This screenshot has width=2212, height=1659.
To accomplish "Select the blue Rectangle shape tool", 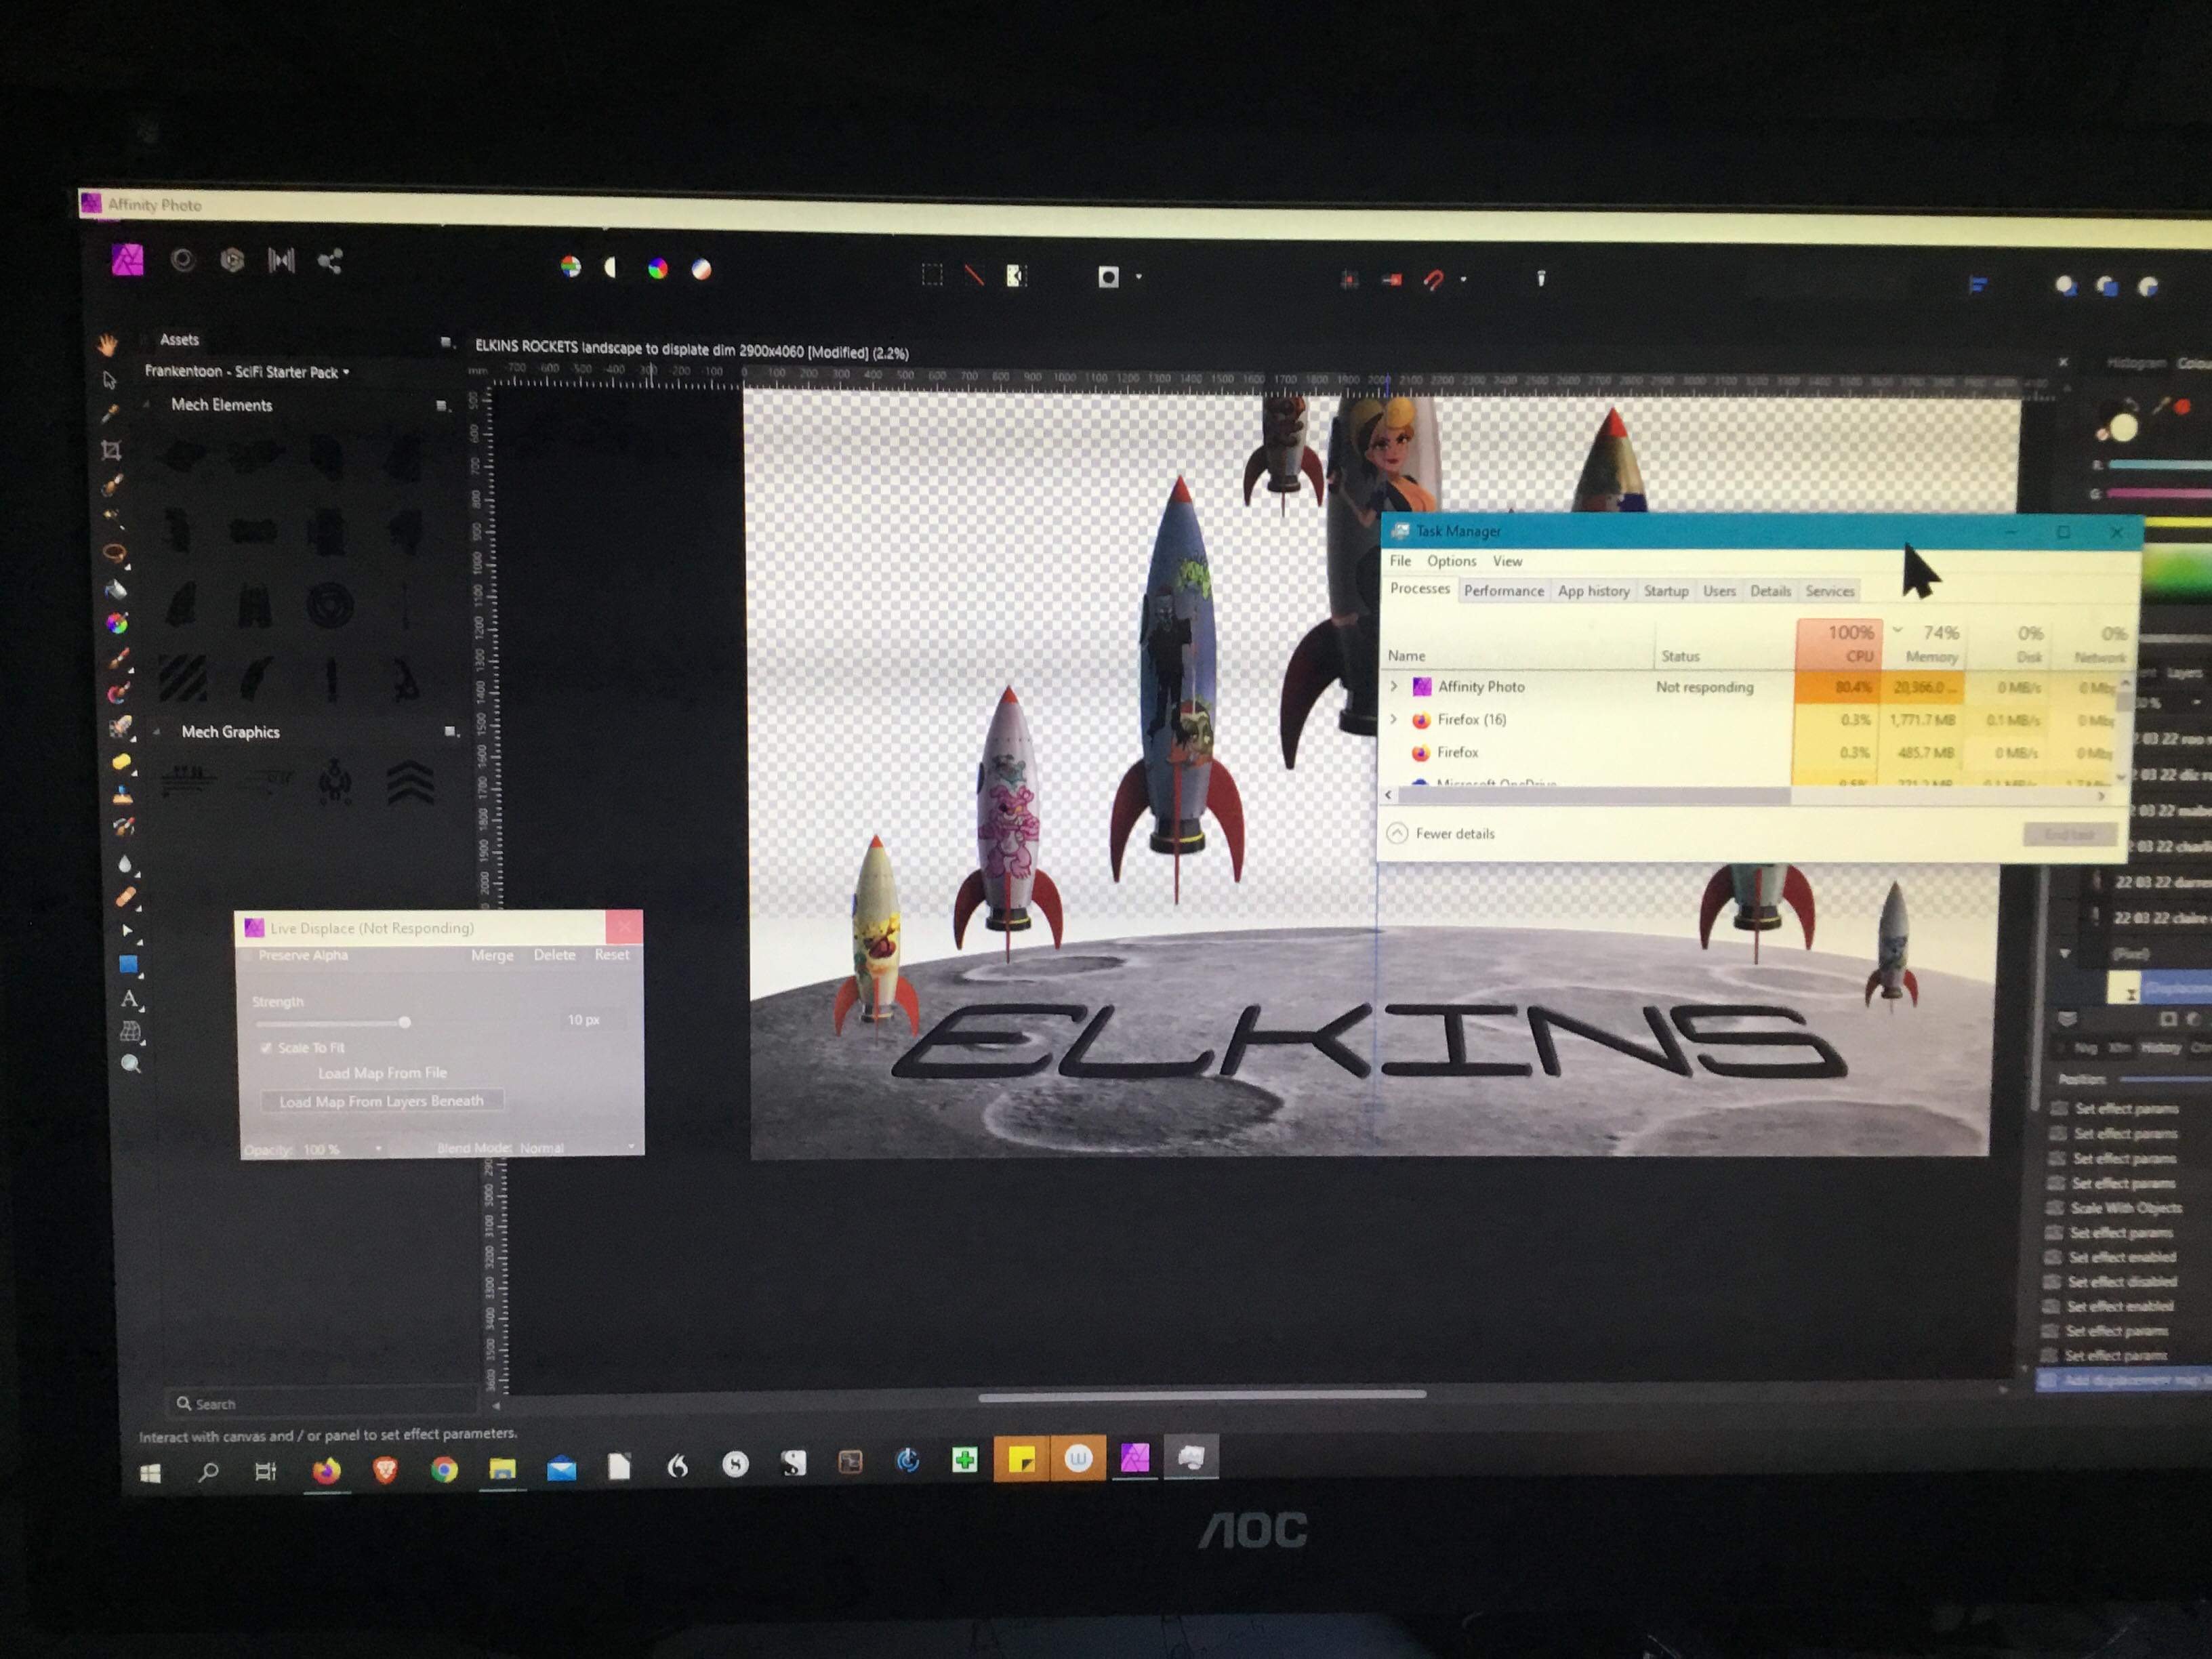I will 128,964.
